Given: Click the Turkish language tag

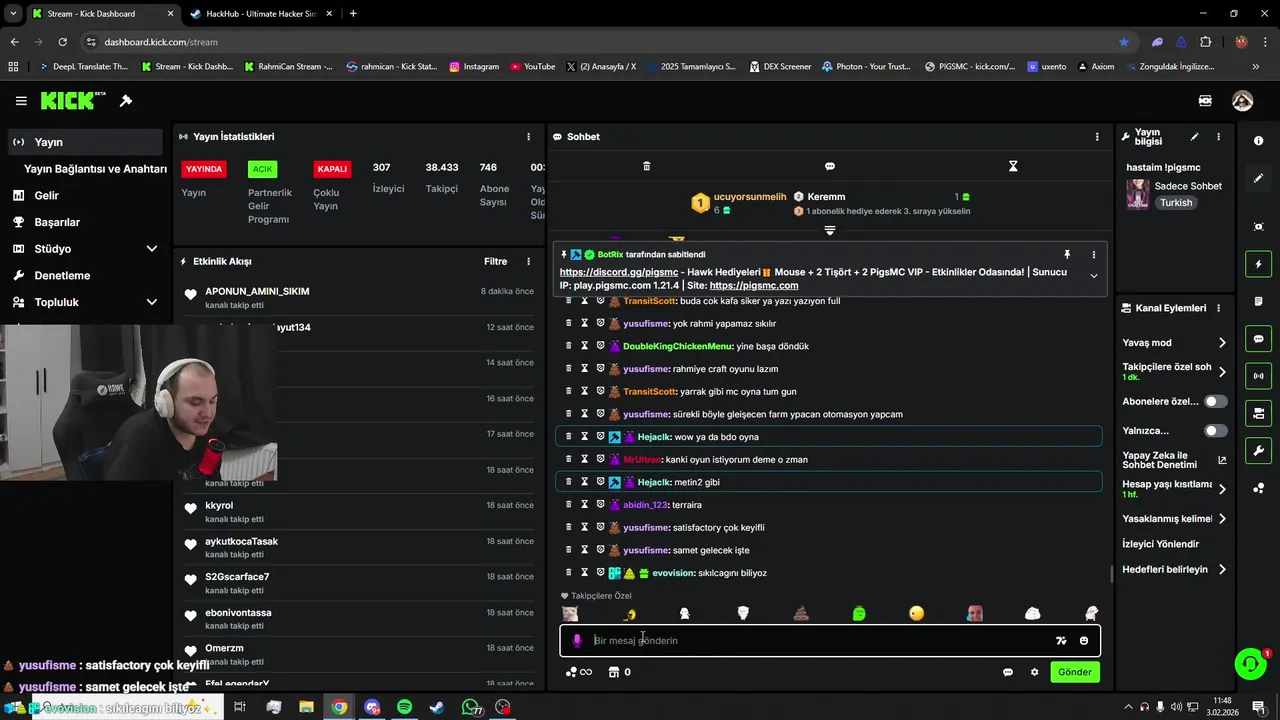Looking at the screenshot, I should [1176, 203].
